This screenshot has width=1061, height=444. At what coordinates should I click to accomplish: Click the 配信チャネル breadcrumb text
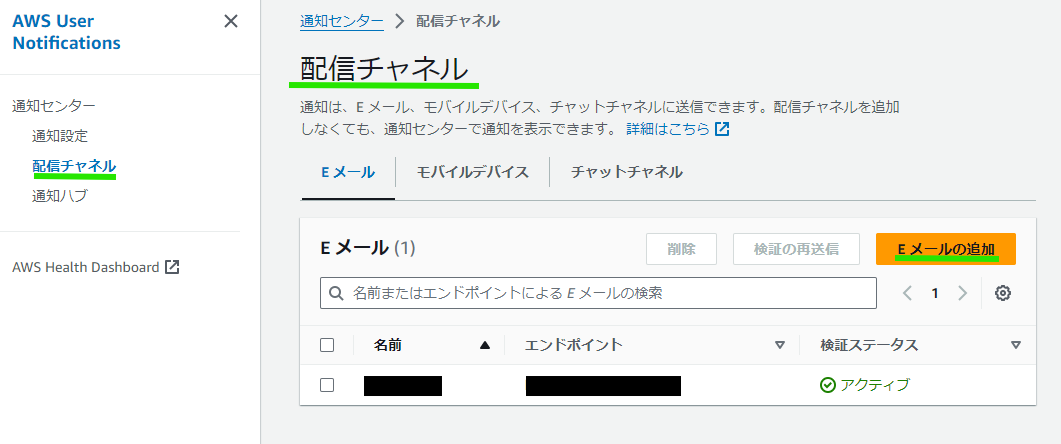click(458, 21)
